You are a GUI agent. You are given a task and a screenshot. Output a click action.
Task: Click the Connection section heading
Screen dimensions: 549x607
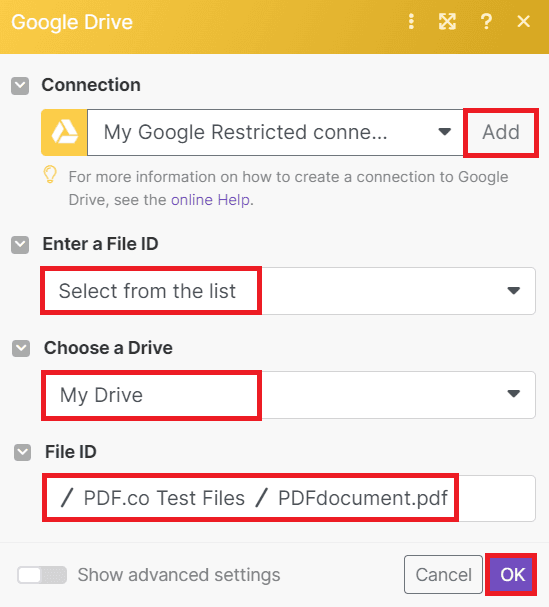(x=91, y=85)
